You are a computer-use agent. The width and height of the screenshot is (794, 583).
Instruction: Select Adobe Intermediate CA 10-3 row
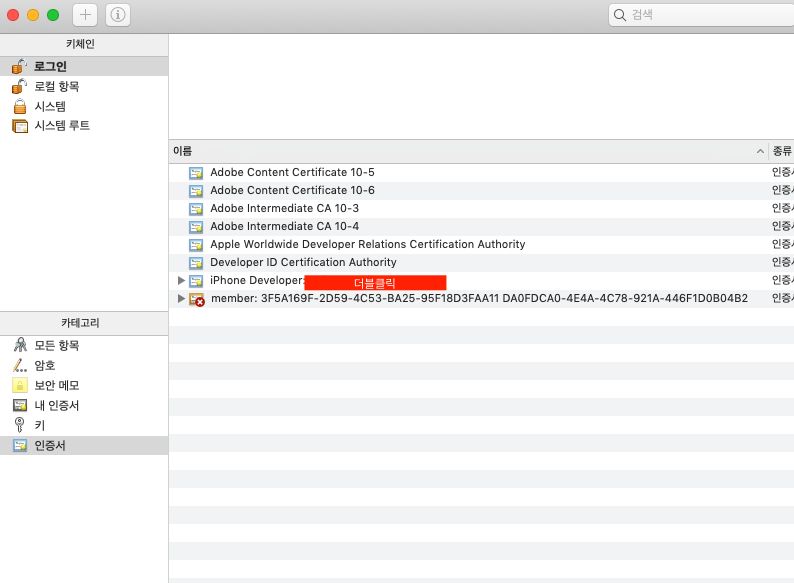click(481, 209)
